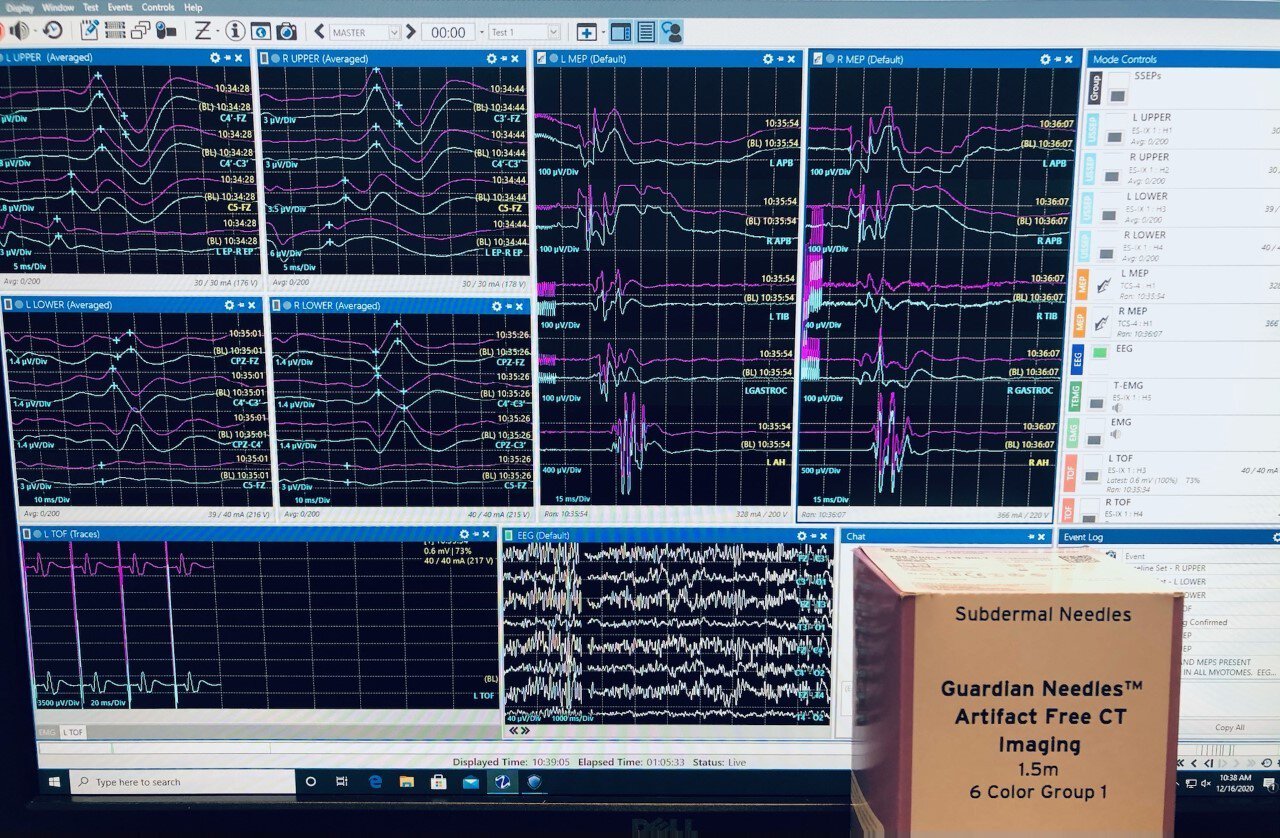Click the cascade windows icon in toolbar
This screenshot has height=838, width=1280.
(141, 31)
